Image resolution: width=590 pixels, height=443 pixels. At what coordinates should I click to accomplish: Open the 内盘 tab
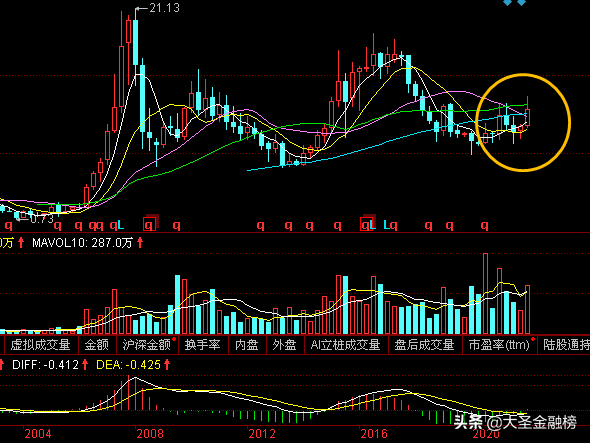[247, 345]
